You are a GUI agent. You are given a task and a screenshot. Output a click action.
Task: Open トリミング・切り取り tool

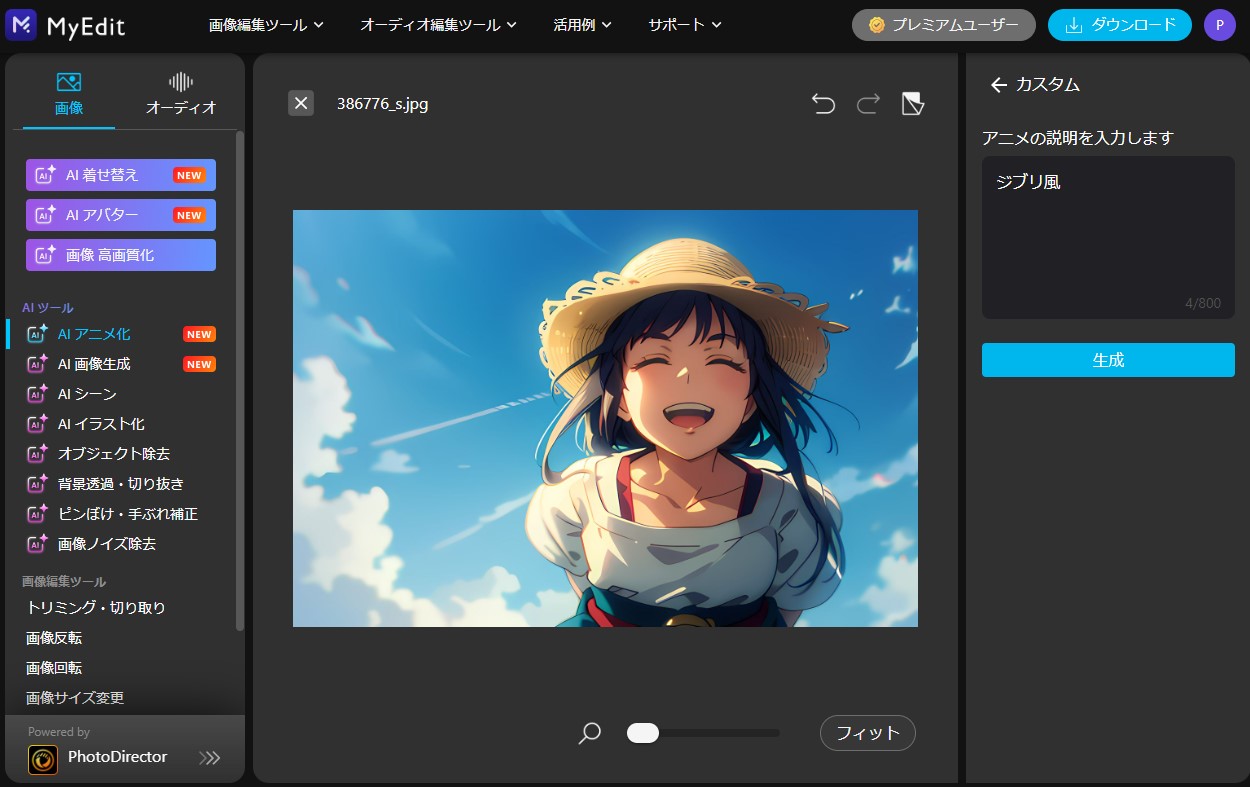click(96, 608)
